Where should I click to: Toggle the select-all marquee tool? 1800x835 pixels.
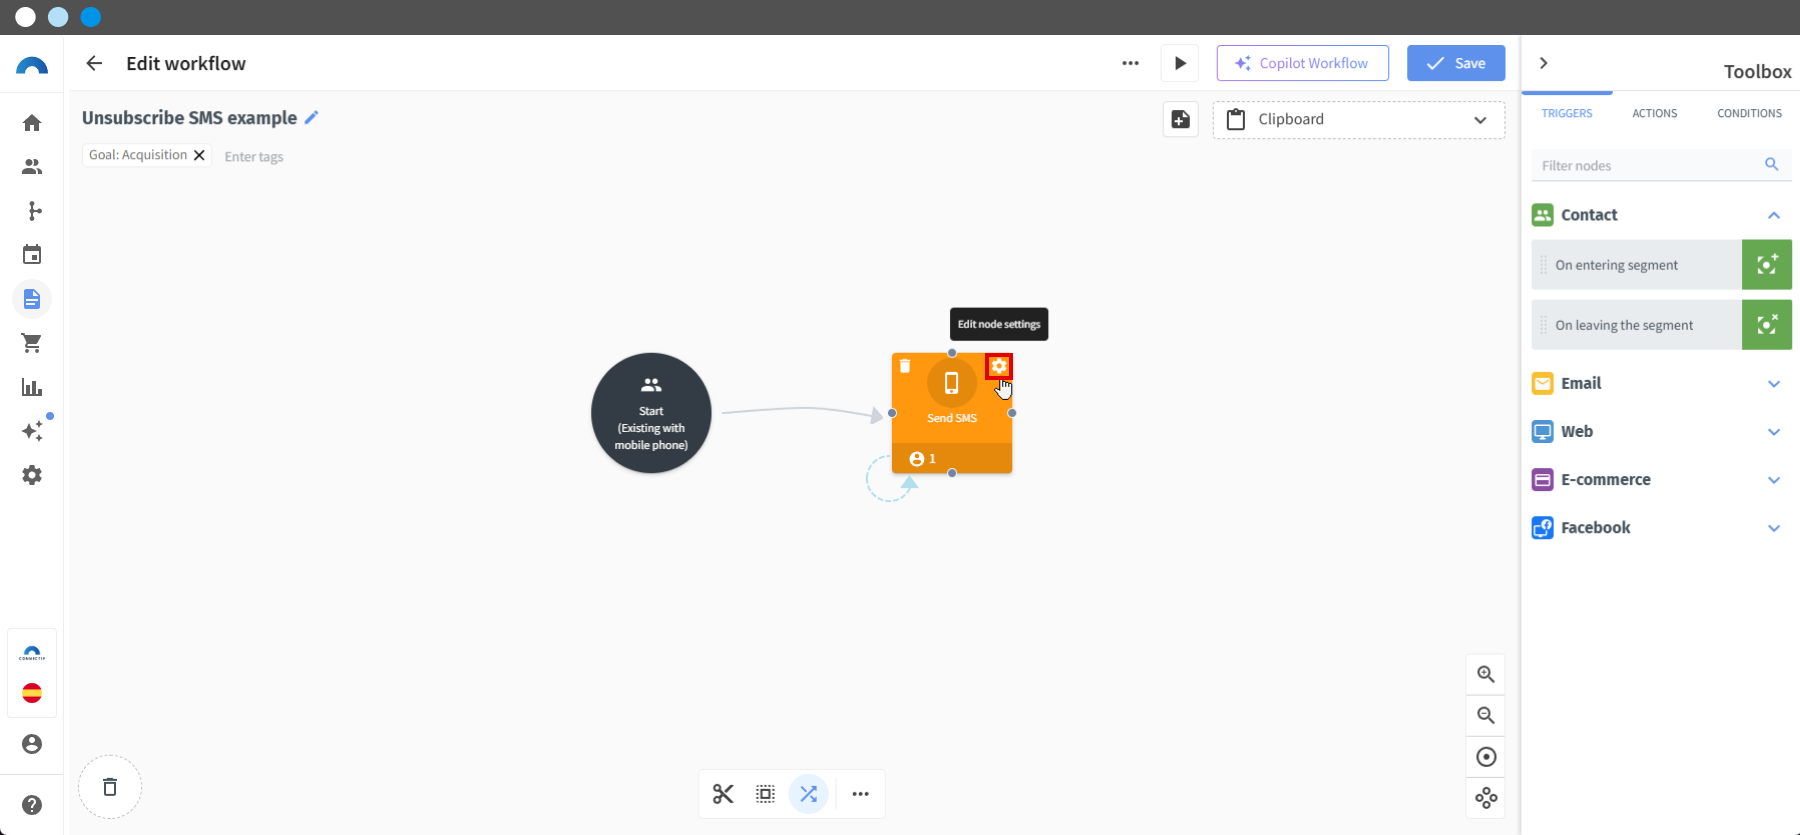click(x=765, y=794)
